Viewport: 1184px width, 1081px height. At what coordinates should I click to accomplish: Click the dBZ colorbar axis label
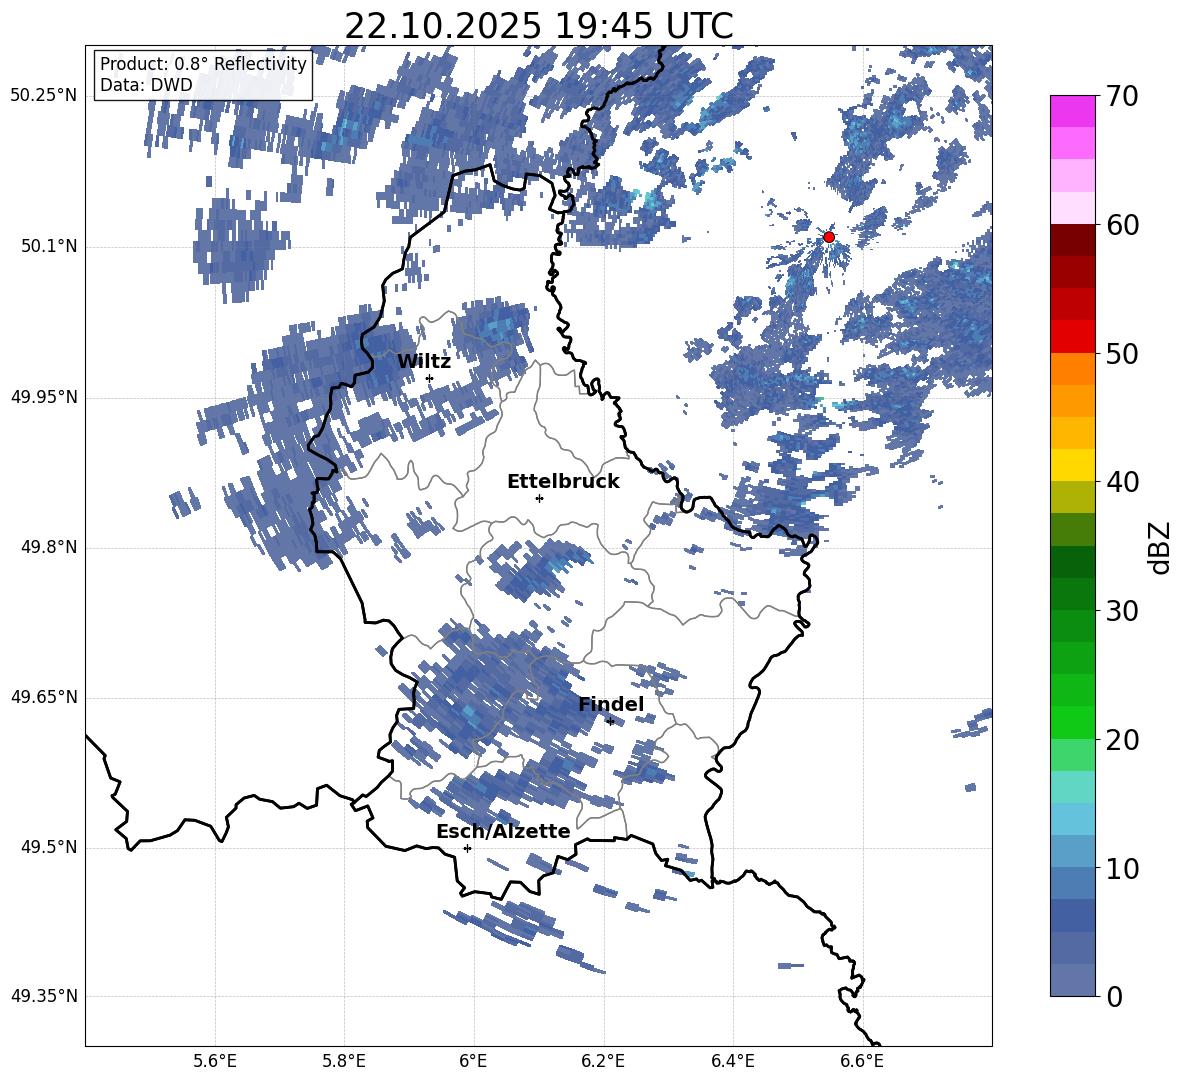(x=1161, y=548)
